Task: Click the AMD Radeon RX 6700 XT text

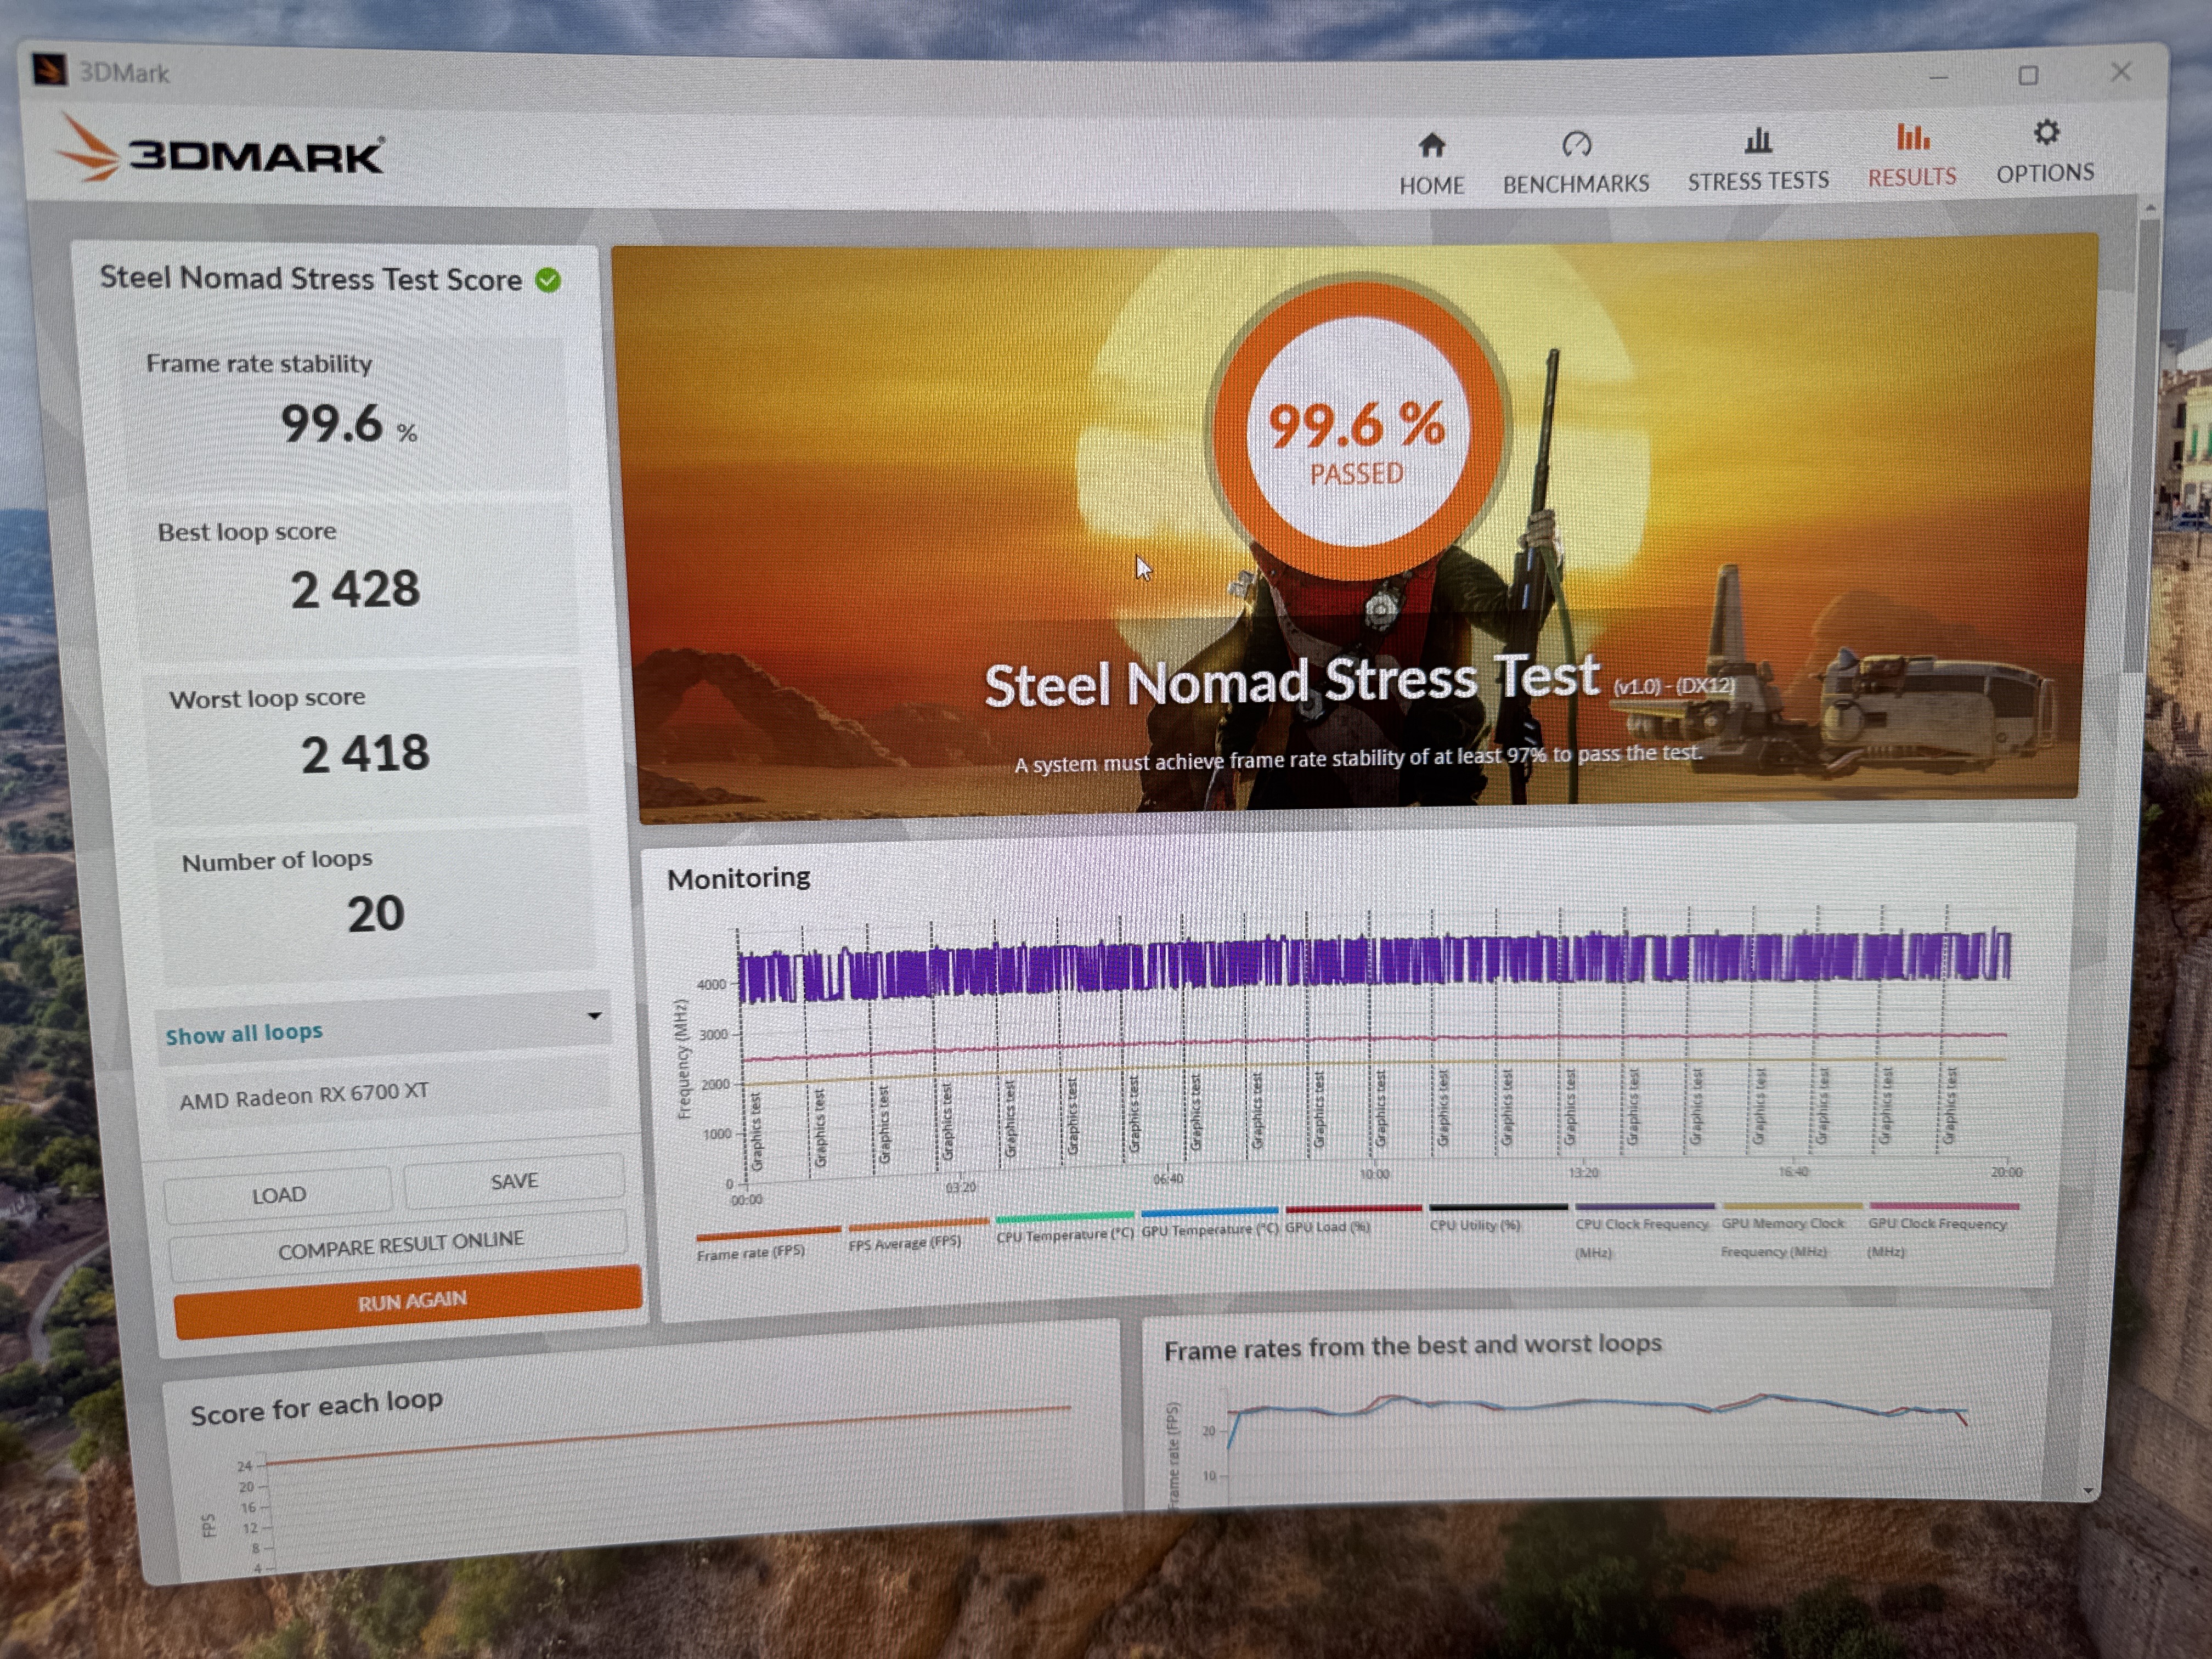Action: (x=303, y=1095)
